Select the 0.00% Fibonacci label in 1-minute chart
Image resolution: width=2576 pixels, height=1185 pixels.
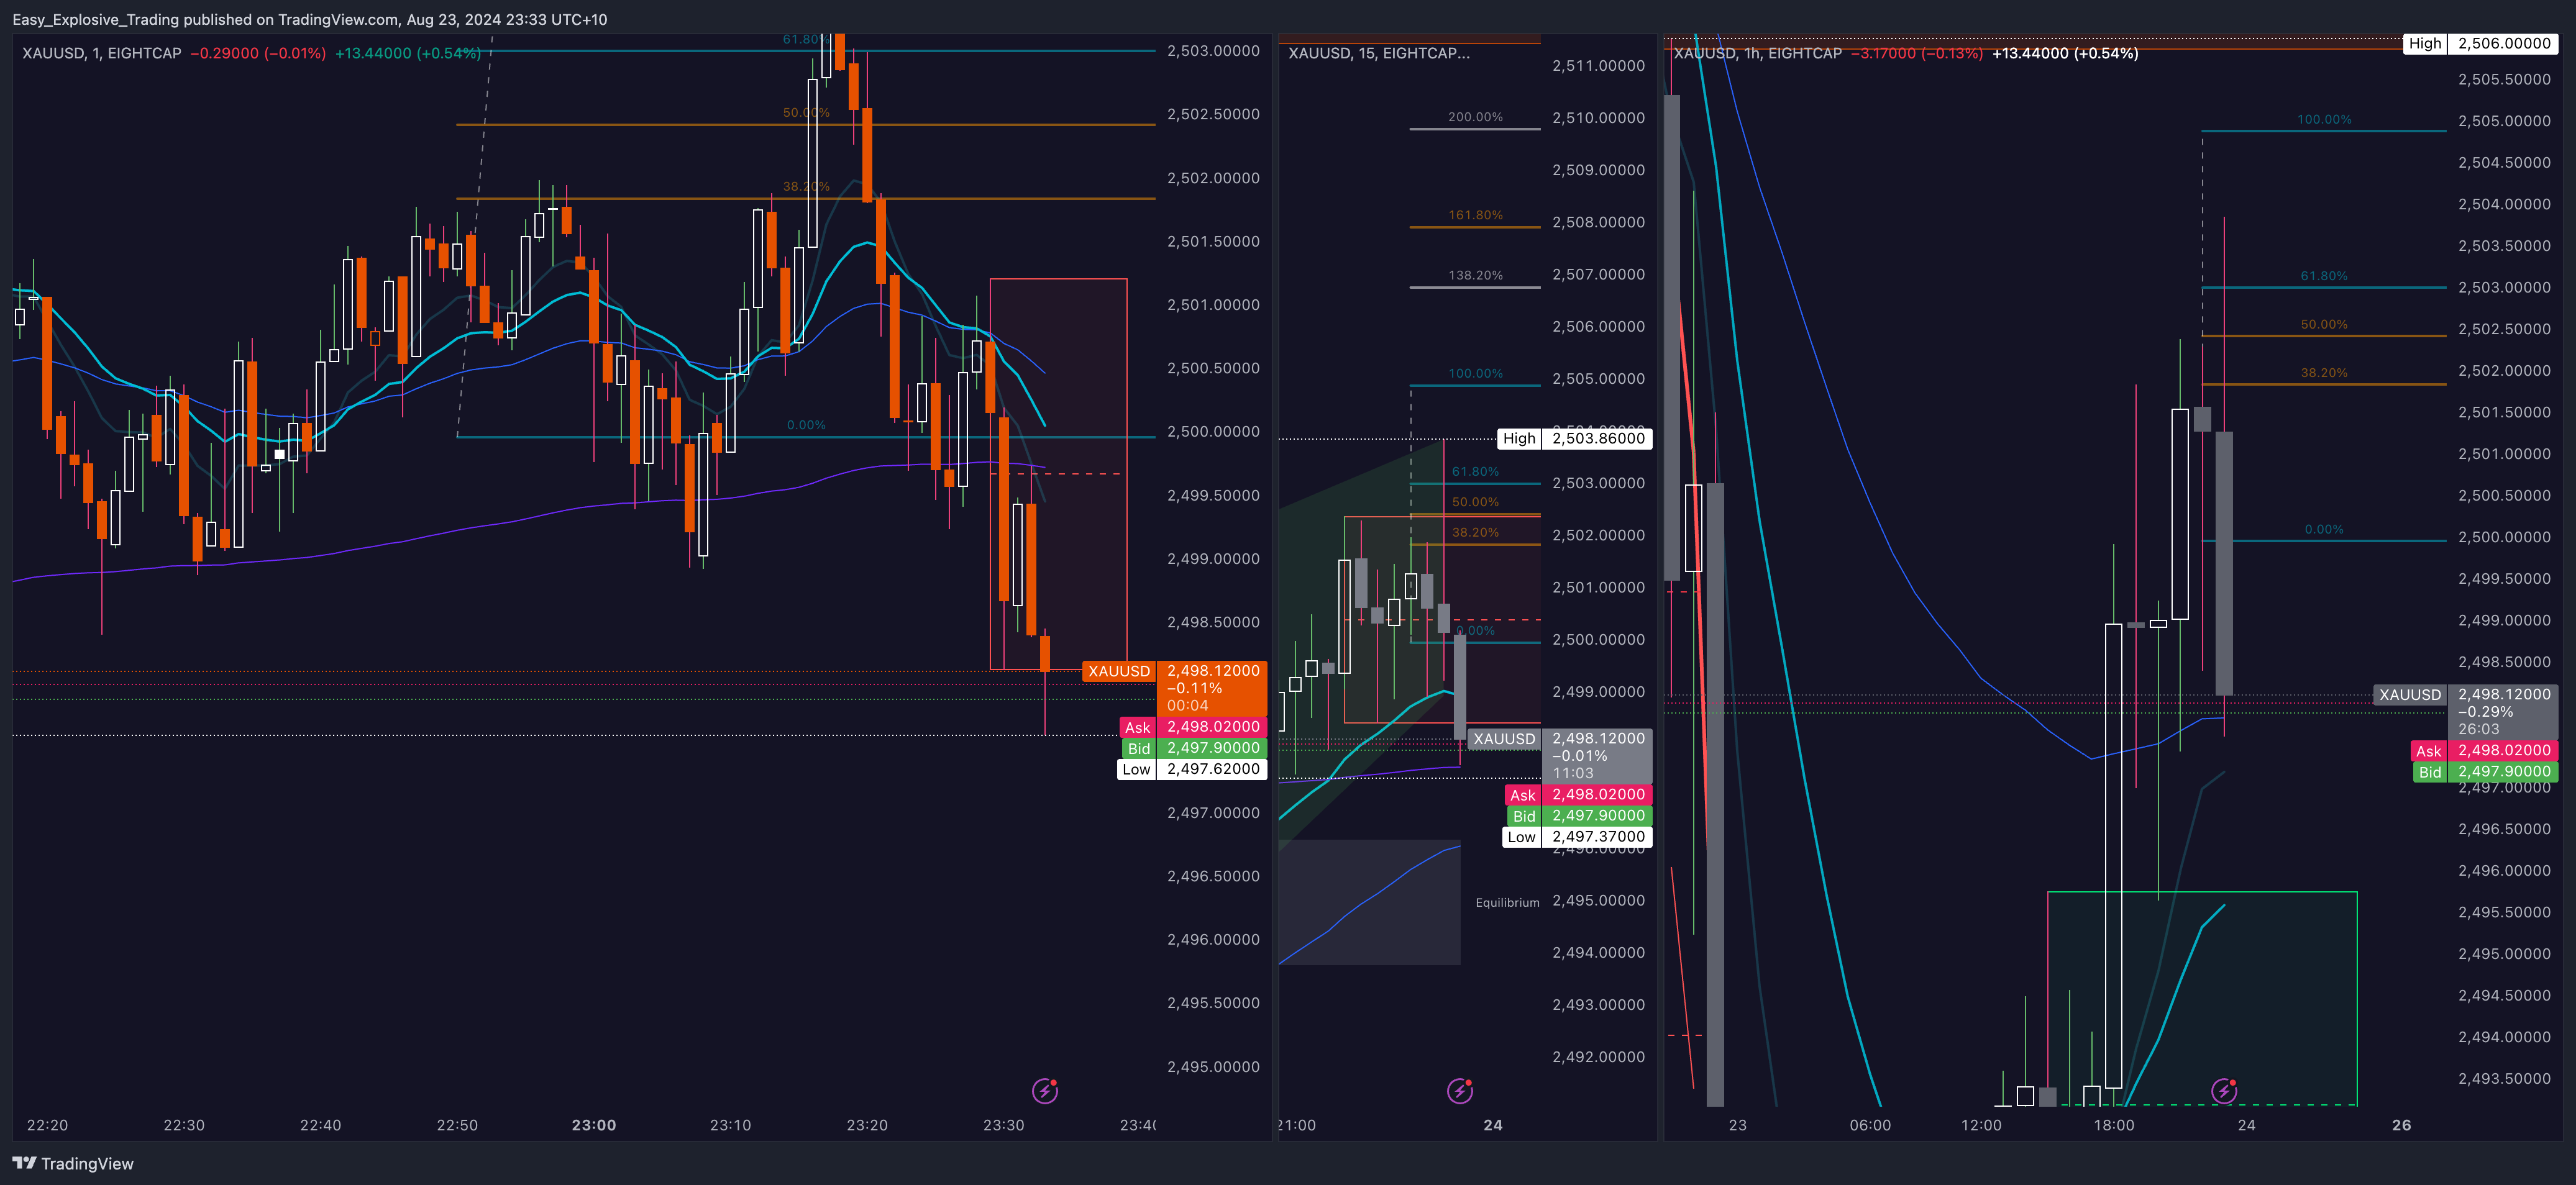click(806, 426)
